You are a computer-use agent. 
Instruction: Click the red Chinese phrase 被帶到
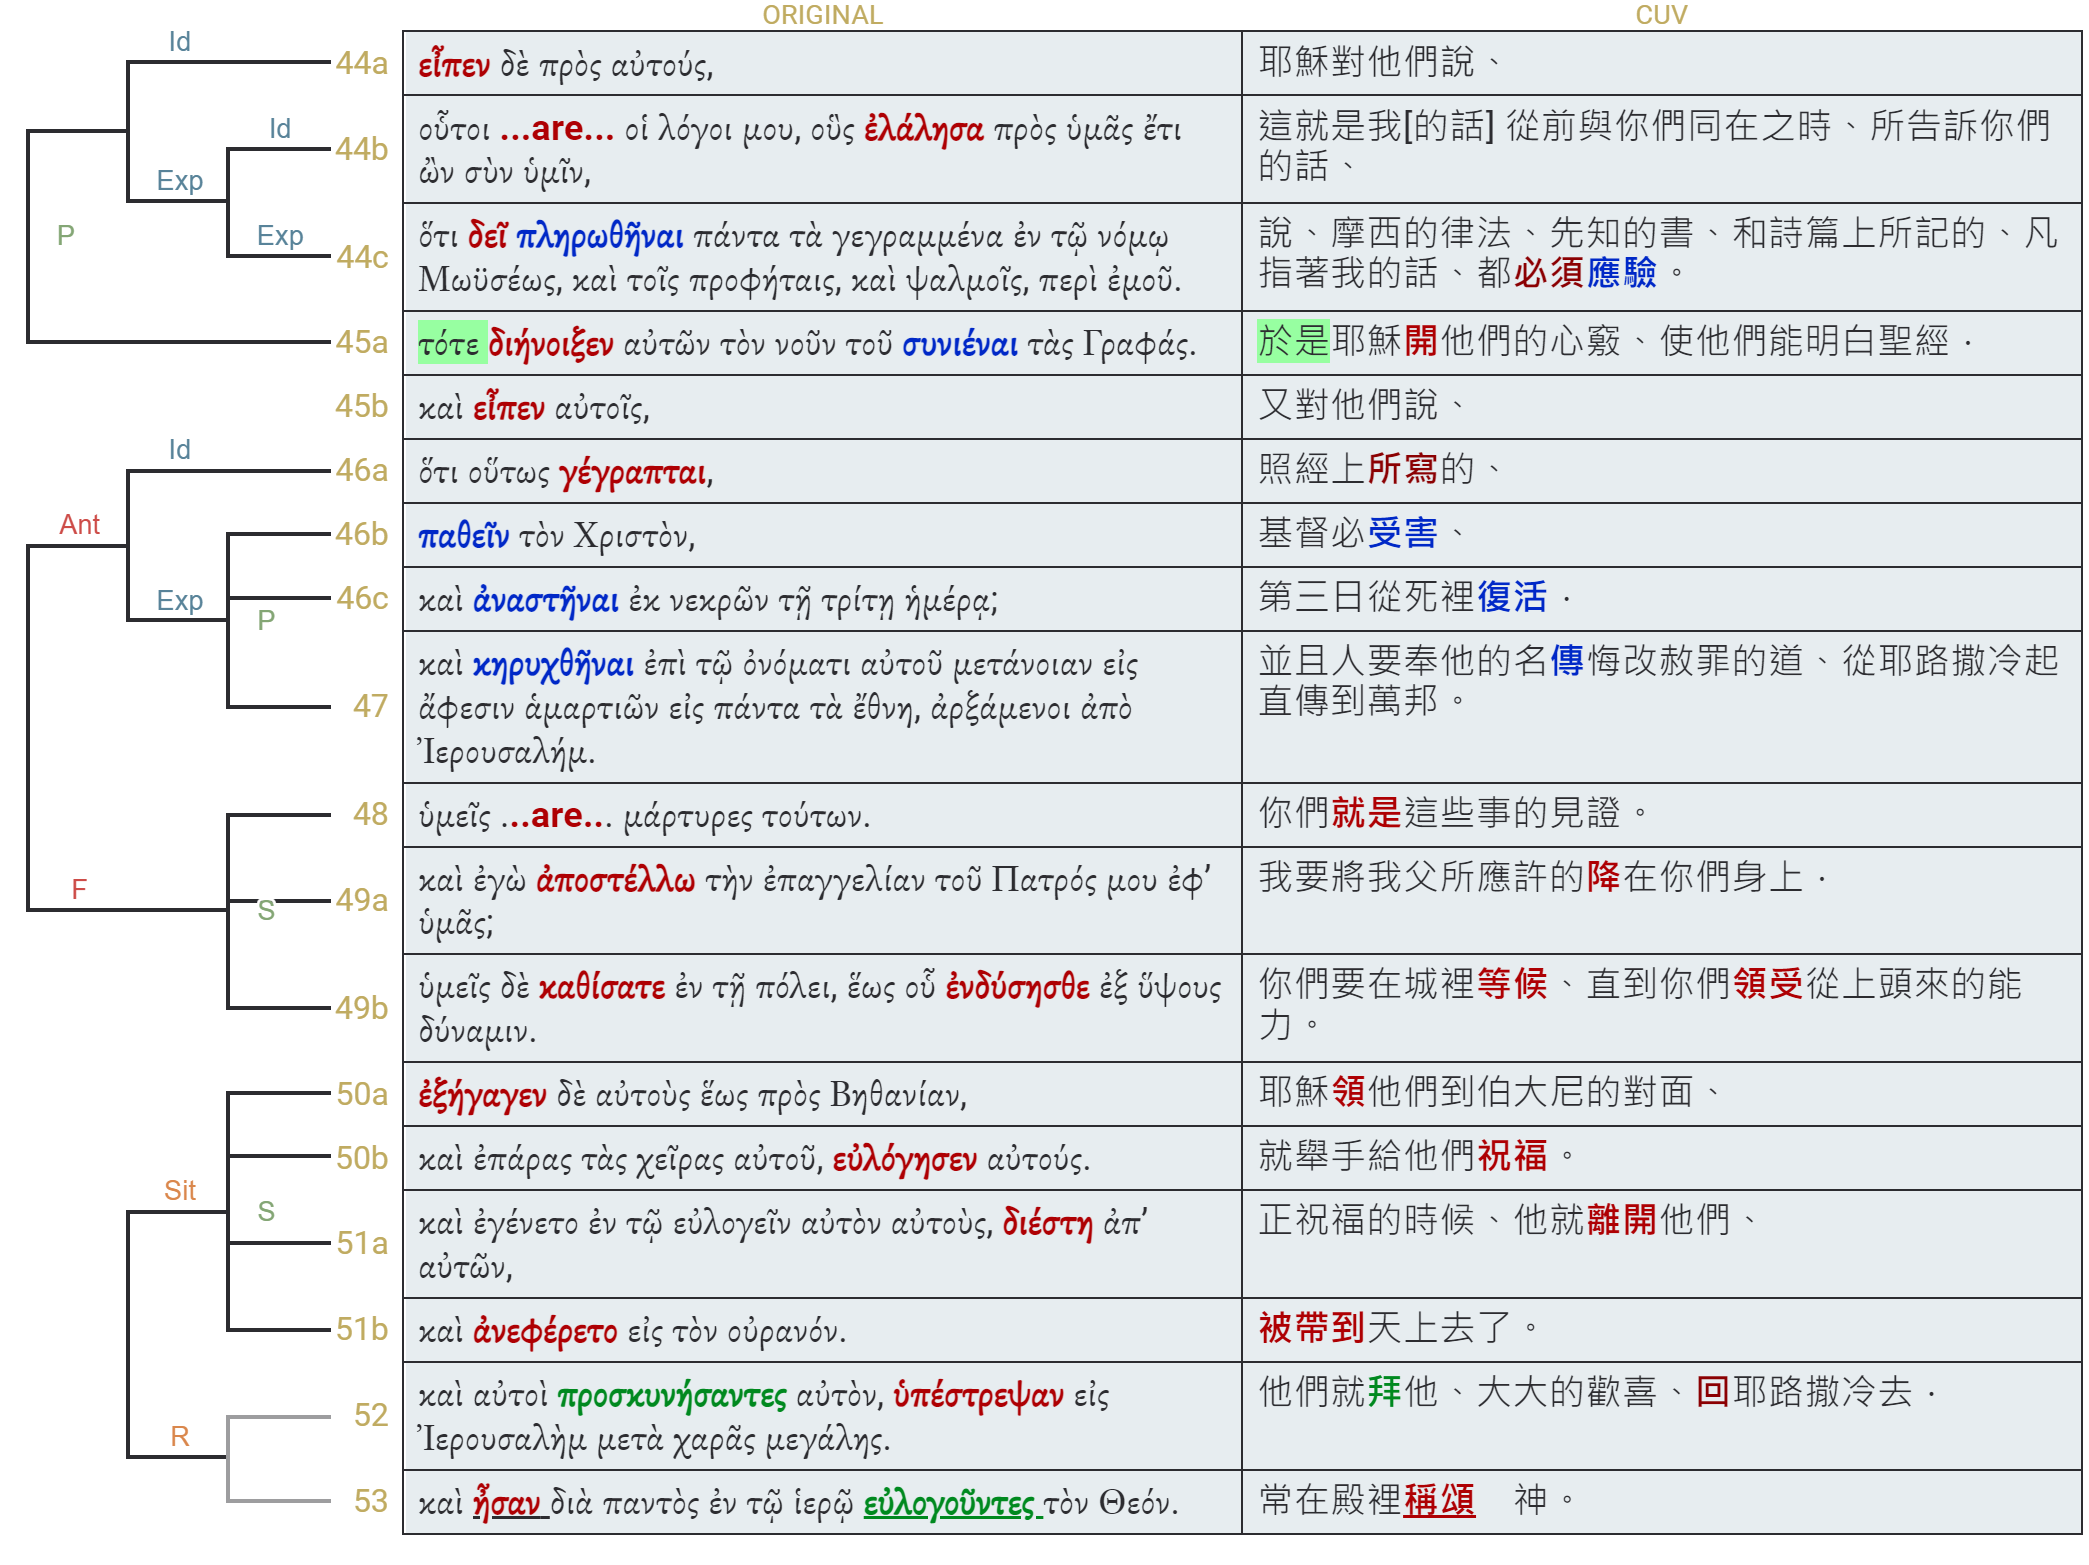tap(1312, 1327)
